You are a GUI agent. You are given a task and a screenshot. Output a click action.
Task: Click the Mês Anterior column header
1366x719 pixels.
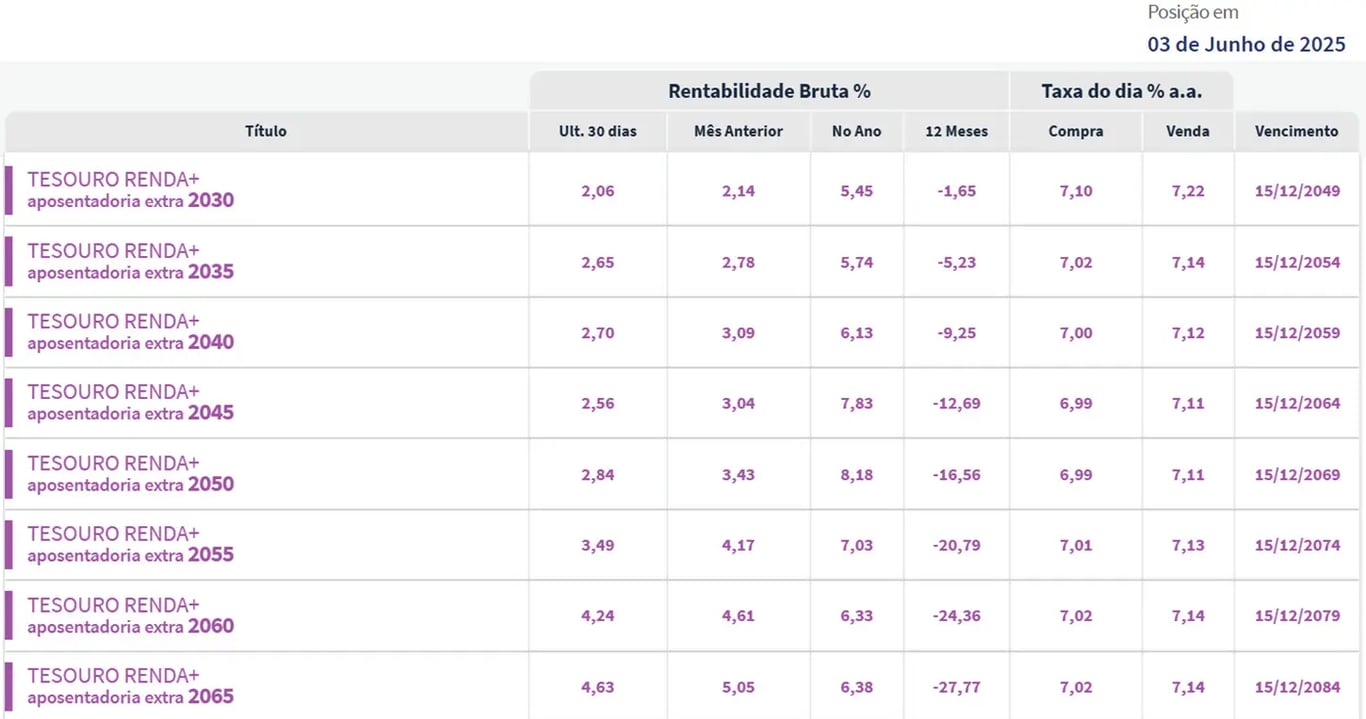click(x=738, y=131)
